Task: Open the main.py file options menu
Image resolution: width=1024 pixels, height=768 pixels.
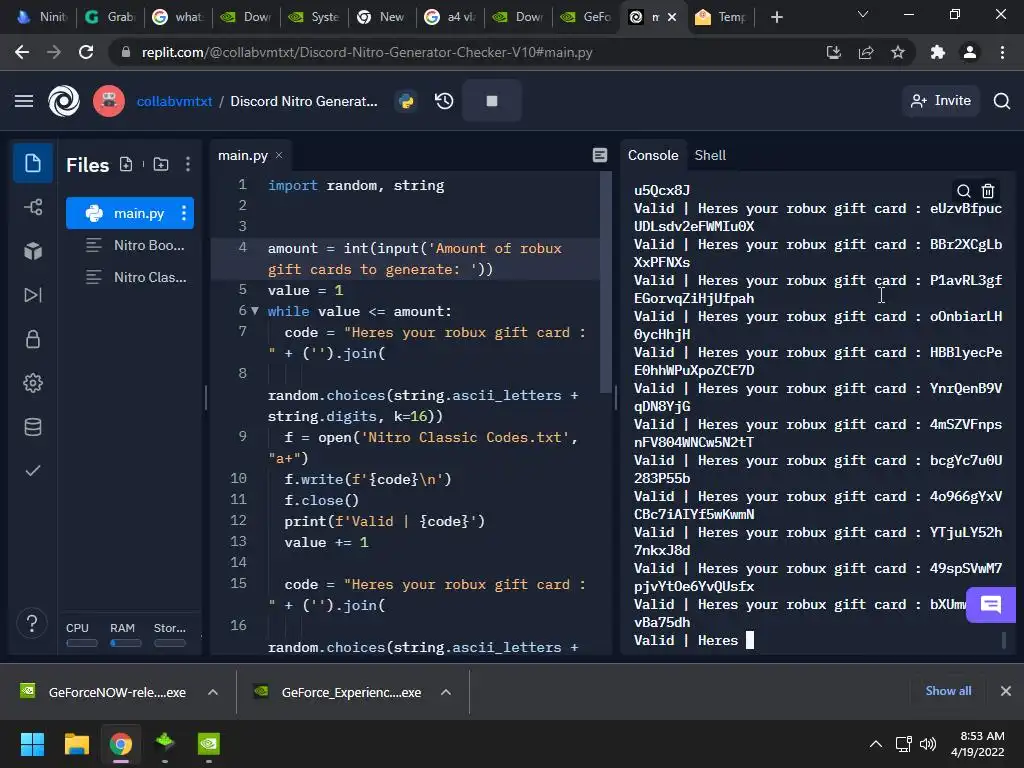Action: click(184, 213)
